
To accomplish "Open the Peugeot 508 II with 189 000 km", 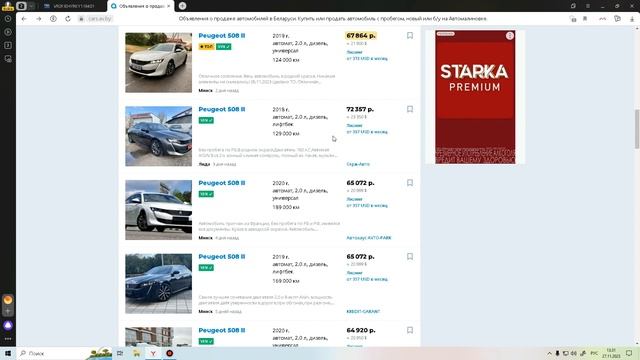I will pyautogui.click(x=222, y=183).
